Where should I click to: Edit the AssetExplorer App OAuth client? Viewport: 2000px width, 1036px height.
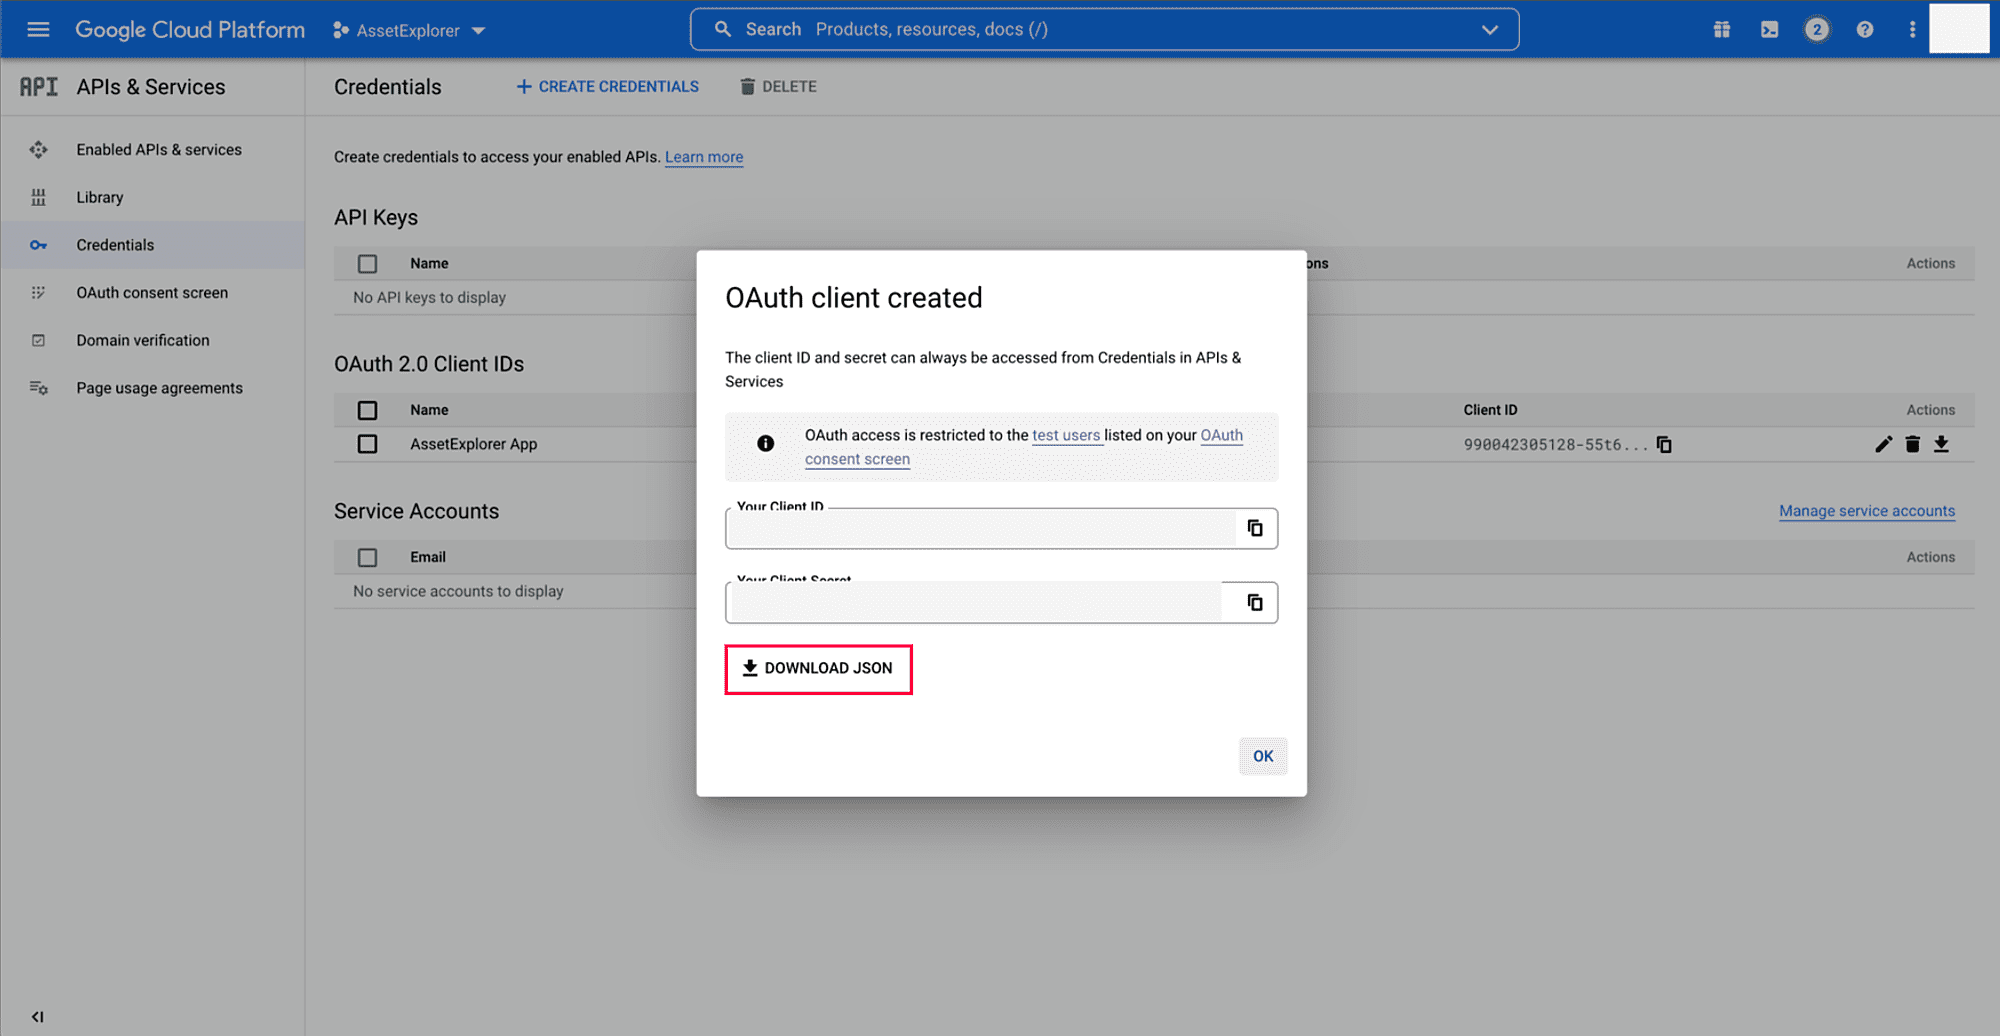click(1883, 445)
